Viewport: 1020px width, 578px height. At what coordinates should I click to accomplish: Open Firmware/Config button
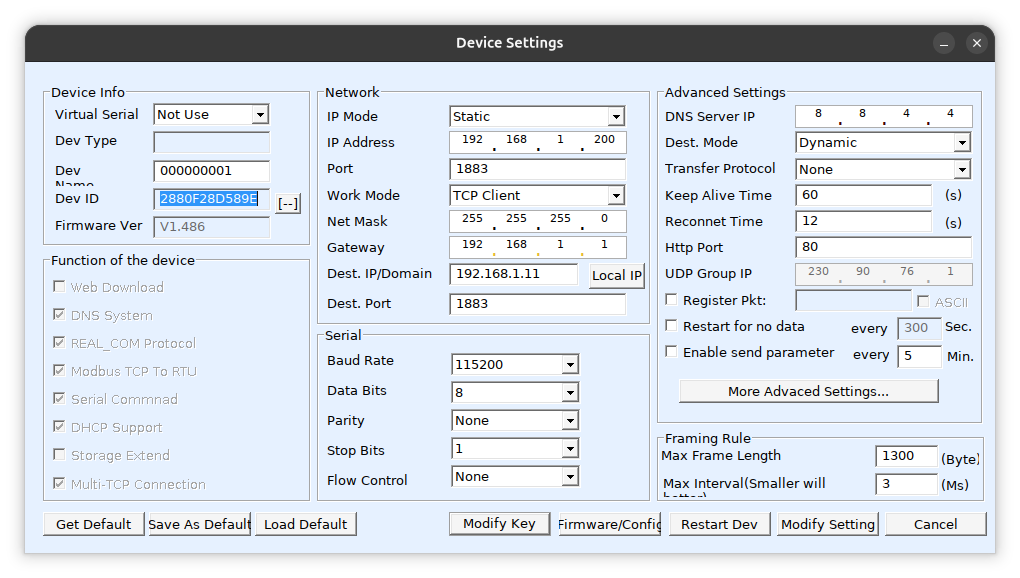coord(610,524)
